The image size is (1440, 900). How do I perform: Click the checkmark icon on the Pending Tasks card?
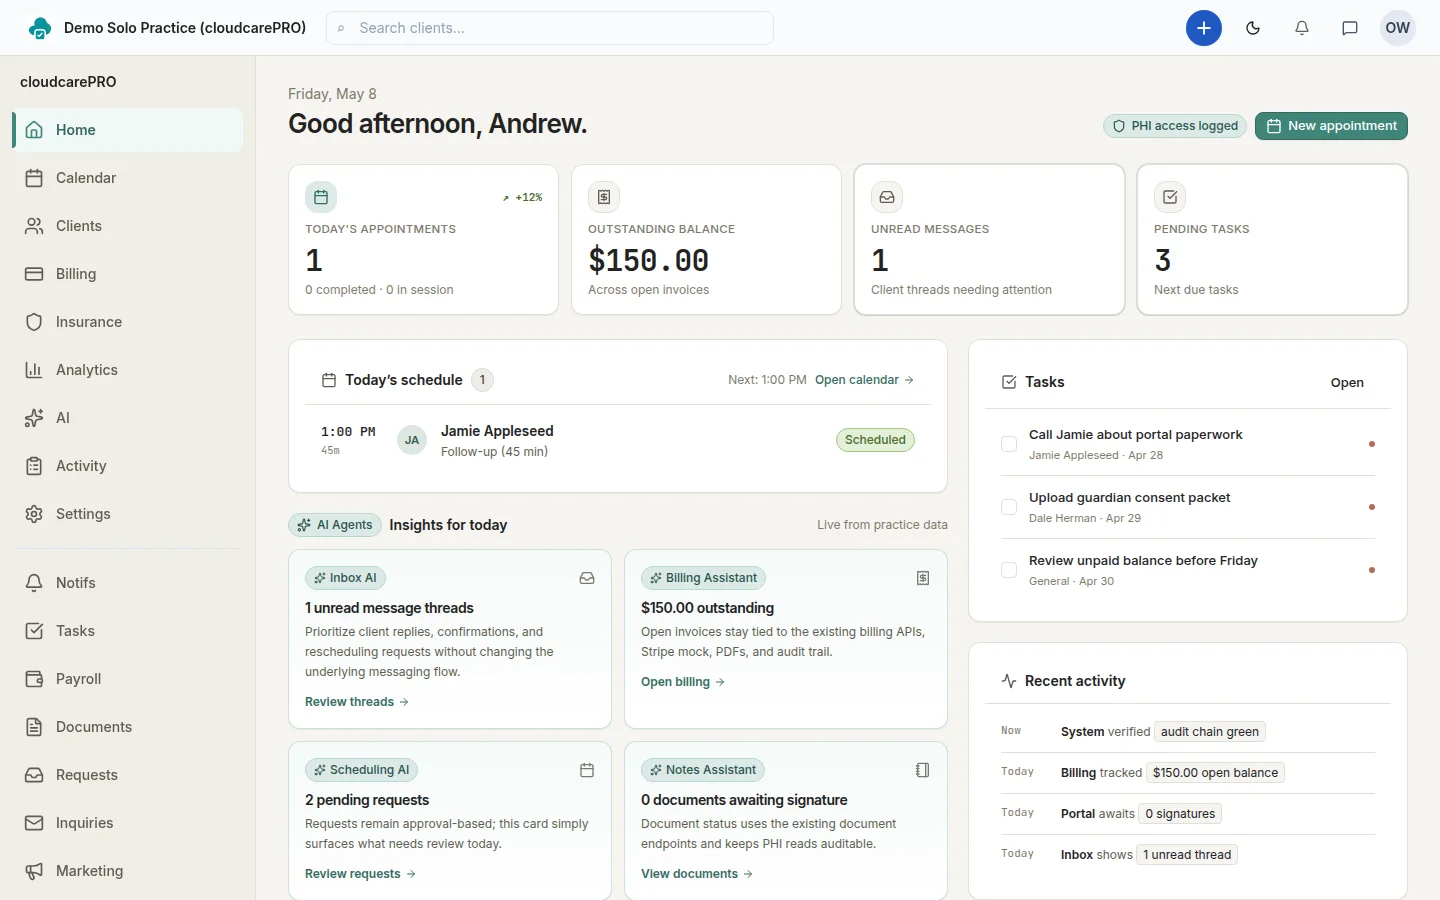pos(1170,197)
